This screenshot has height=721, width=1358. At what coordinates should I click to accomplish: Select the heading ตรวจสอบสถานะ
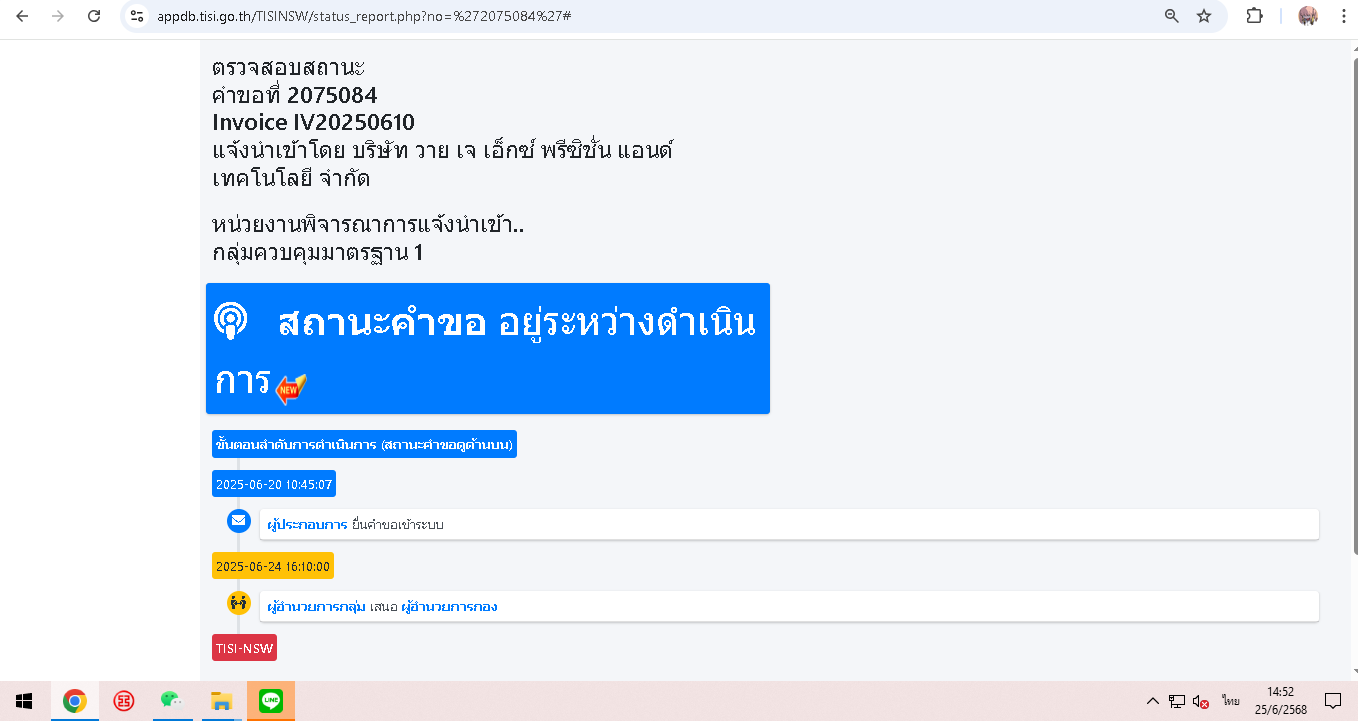[x=289, y=68]
